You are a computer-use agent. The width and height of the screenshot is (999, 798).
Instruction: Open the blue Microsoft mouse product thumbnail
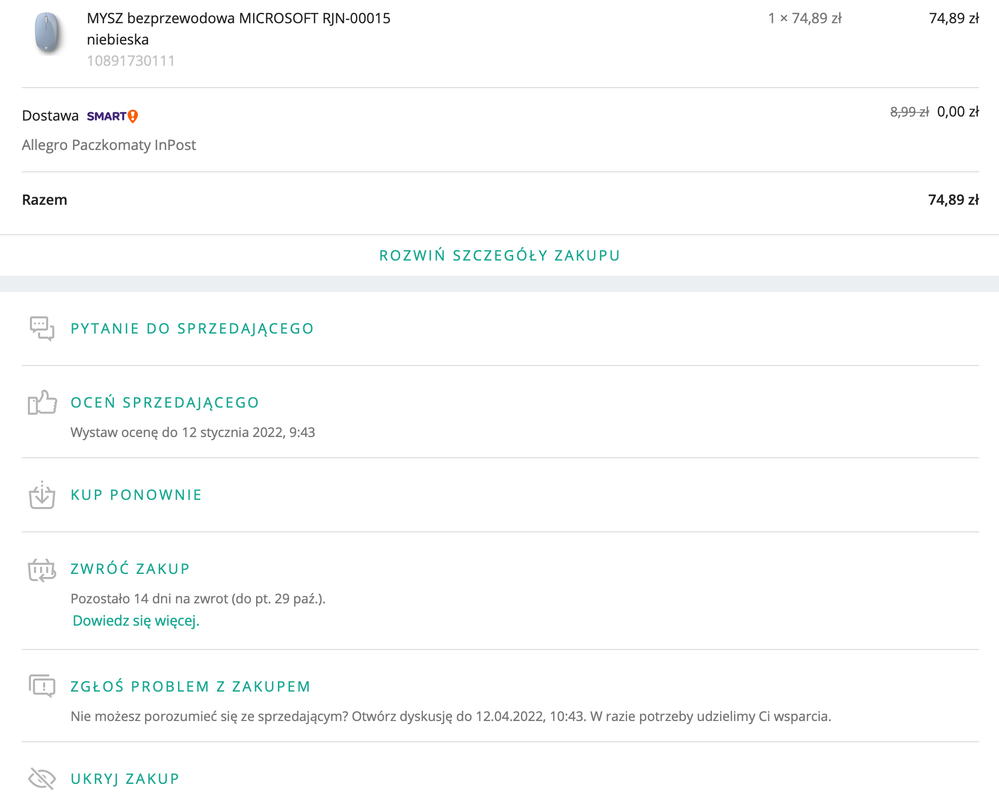point(47,34)
